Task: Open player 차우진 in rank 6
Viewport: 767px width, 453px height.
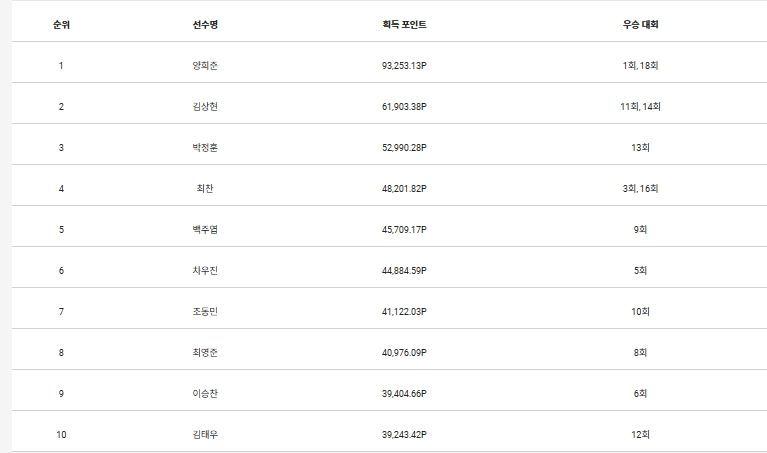Action: (x=205, y=271)
